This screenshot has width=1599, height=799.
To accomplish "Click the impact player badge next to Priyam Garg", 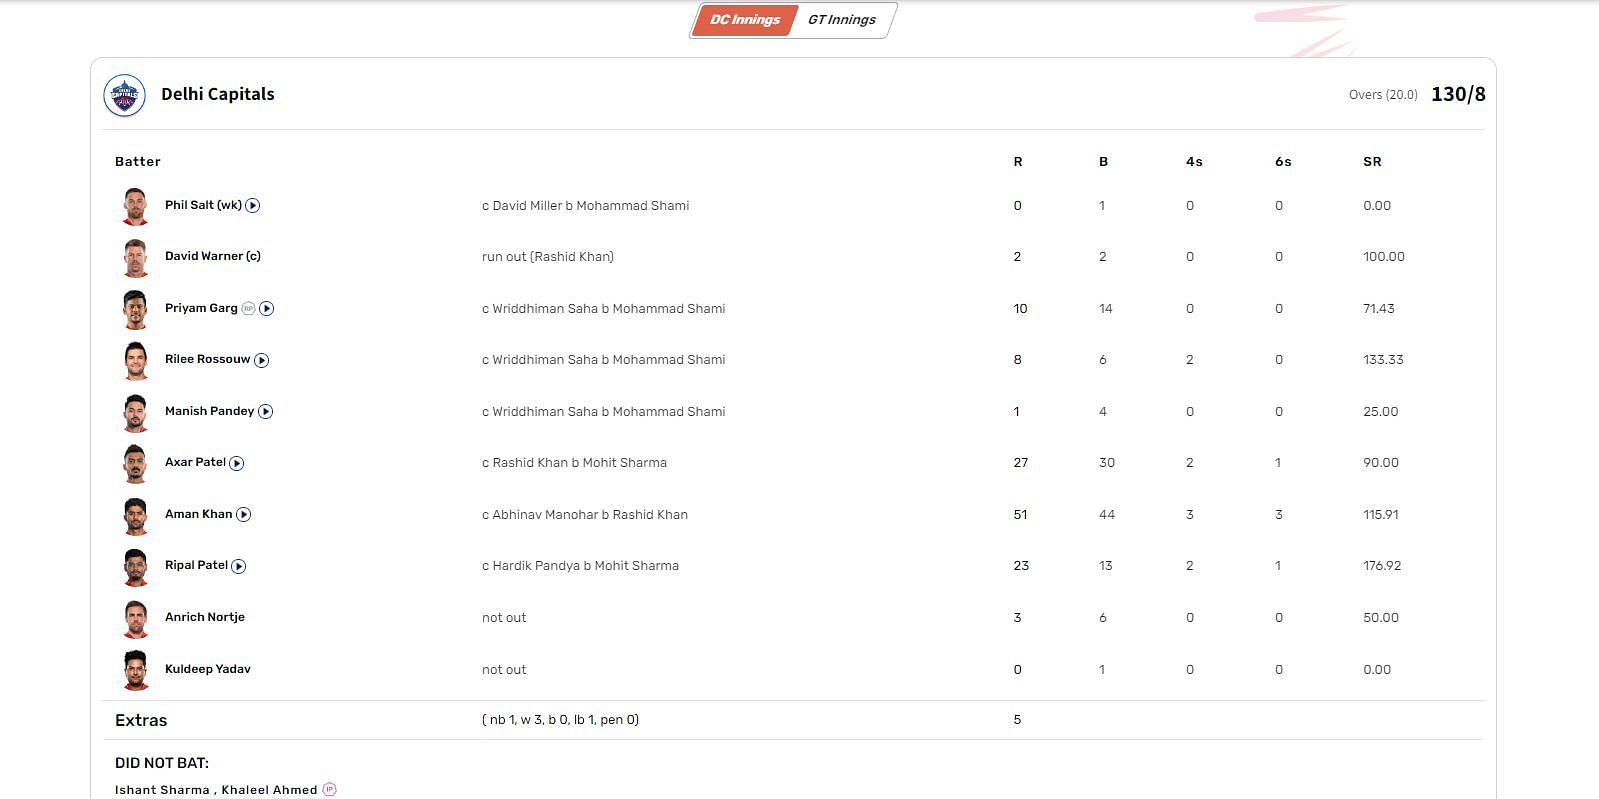I will click(x=248, y=308).
